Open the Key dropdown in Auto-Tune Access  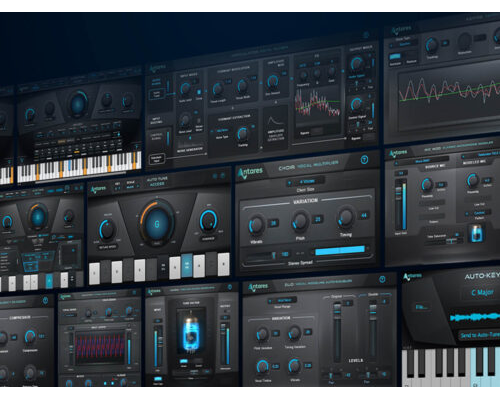[118, 188]
